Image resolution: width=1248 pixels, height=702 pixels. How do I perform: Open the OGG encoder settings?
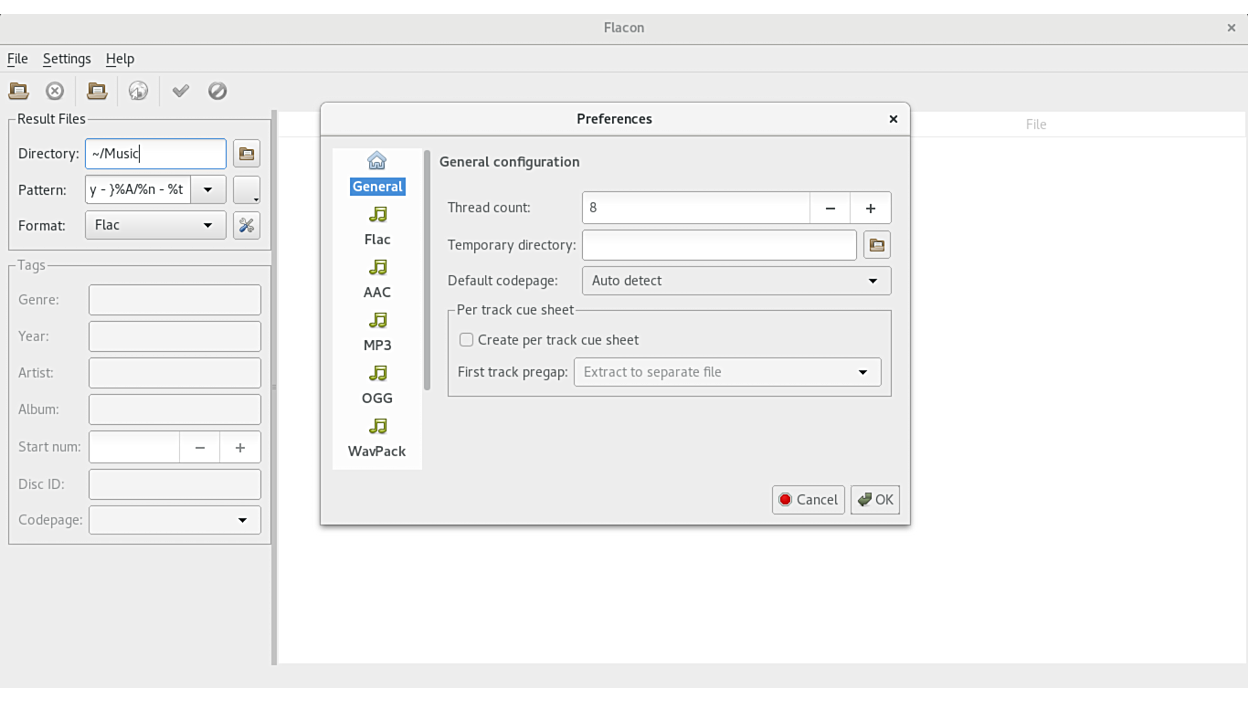pyautogui.click(x=377, y=384)
